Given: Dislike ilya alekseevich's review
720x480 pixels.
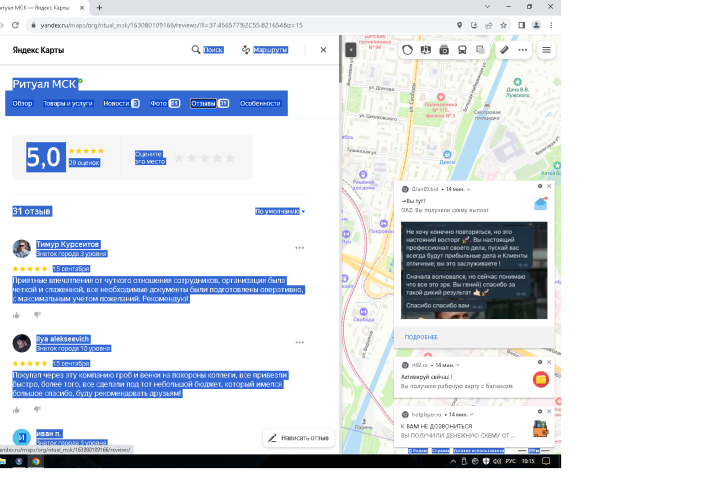Looking at the screenshot, I should [37, 410].
